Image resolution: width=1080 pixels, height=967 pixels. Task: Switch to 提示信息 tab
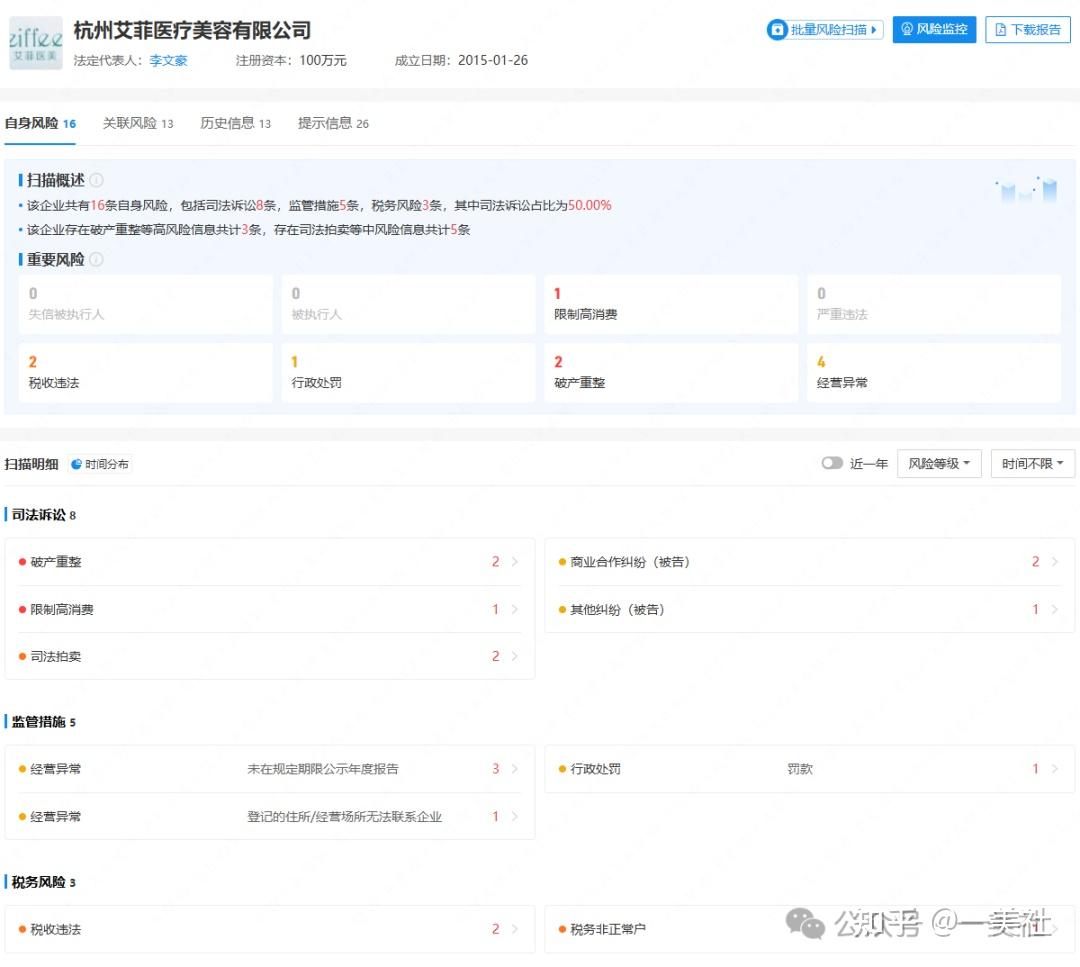coord(333,123)
